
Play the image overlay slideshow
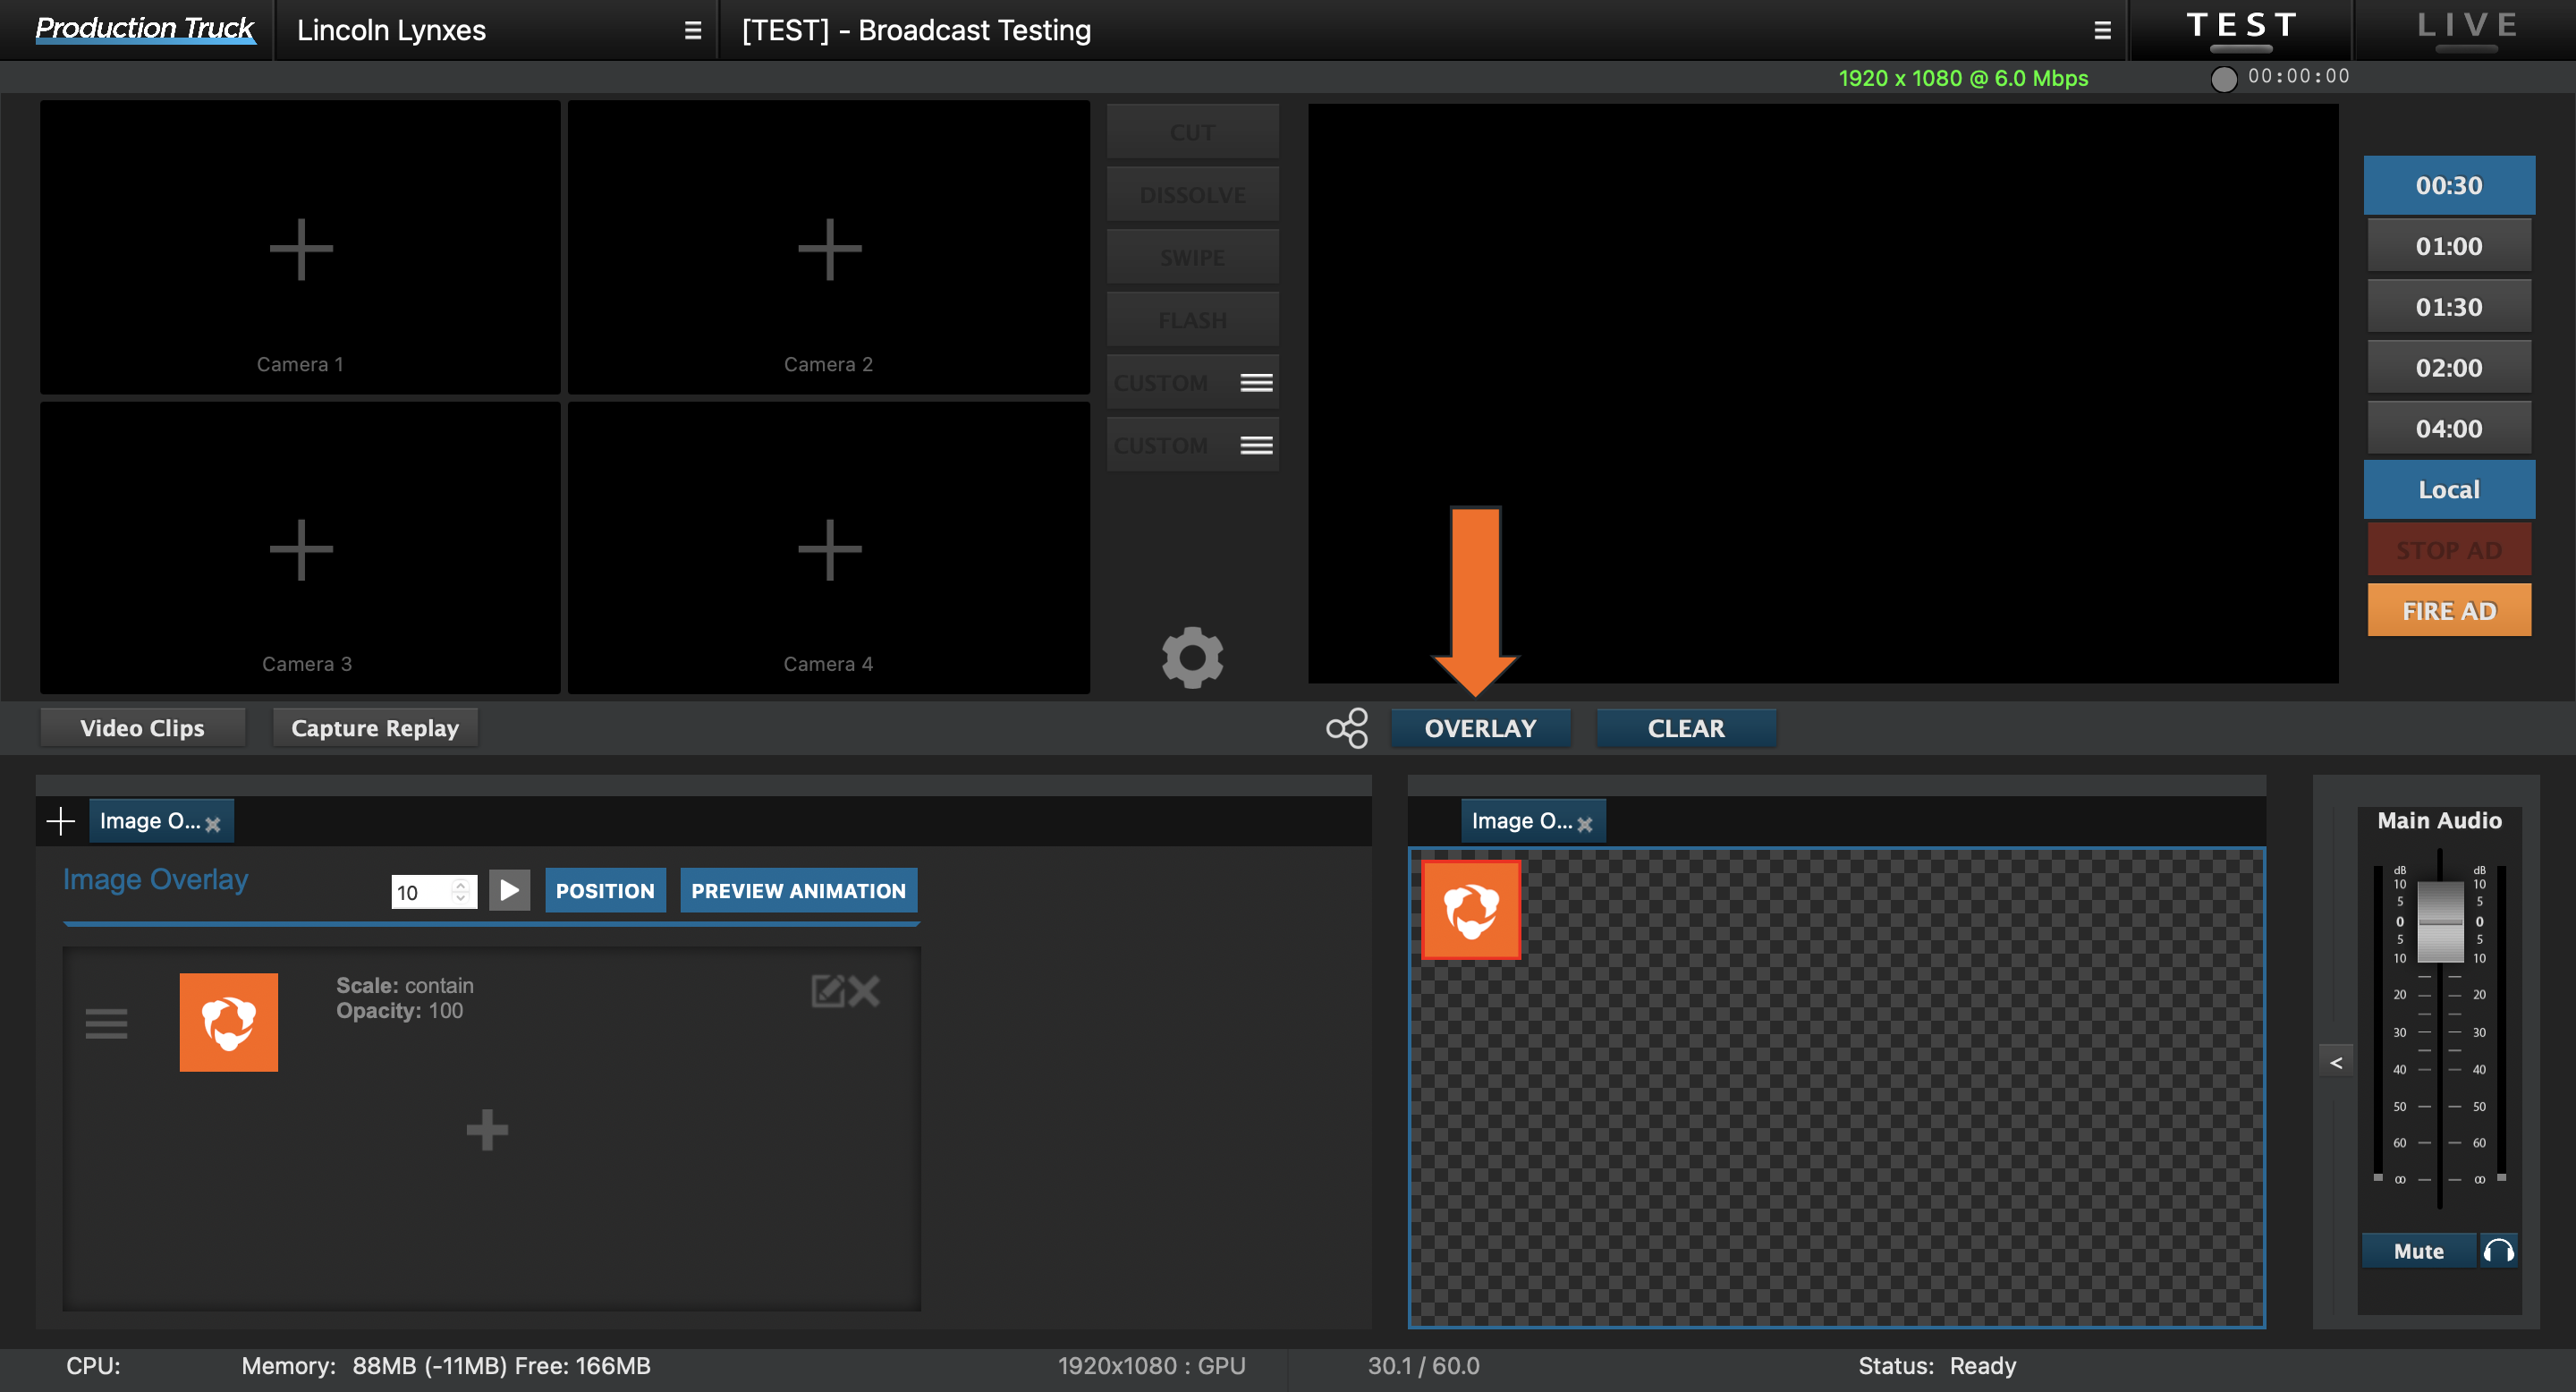tap(509, 890)
